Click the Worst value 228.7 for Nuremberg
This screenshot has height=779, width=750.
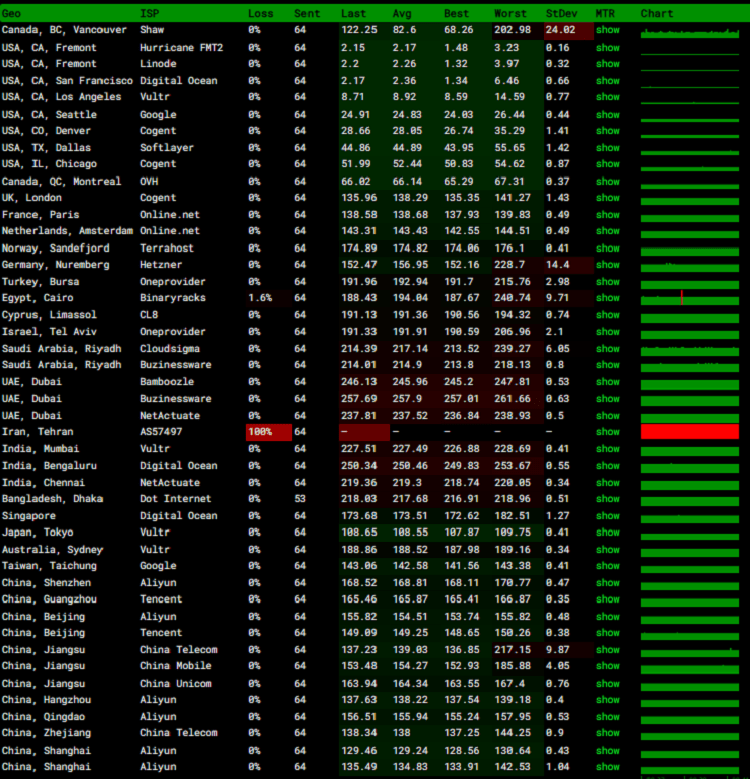pos(510,265)
